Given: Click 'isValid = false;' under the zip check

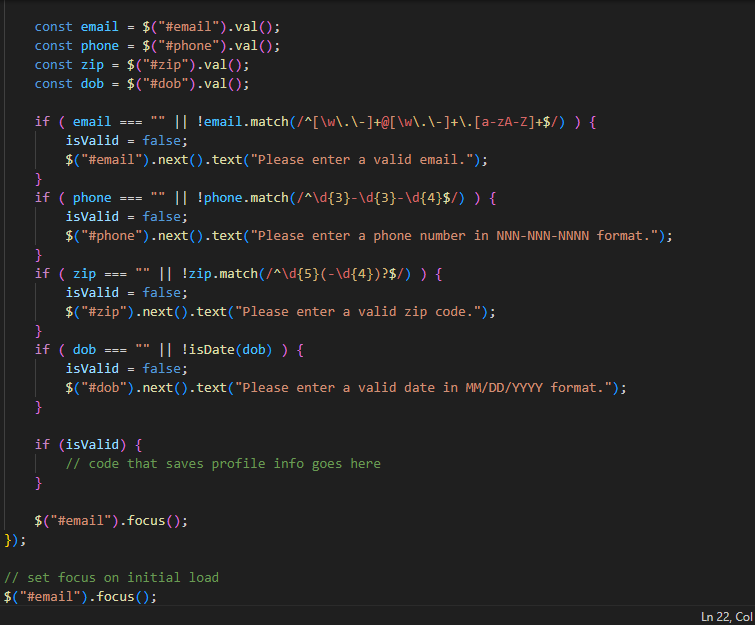Looking at the screenshot, I should click(x=127, y=293).
